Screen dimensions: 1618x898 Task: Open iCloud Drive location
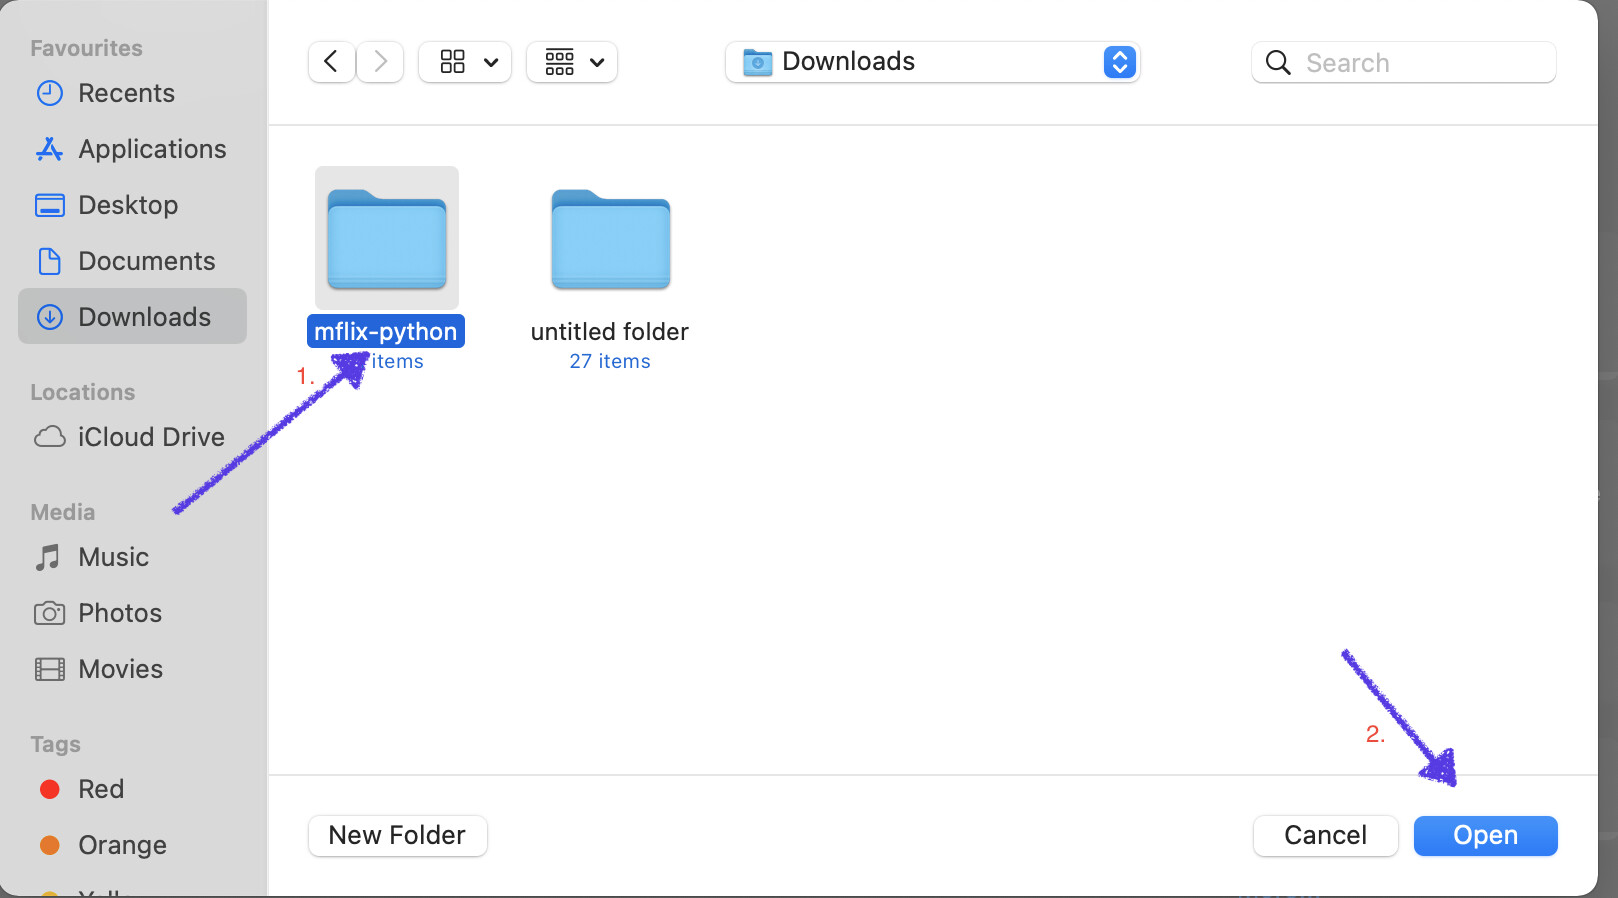(x=151, y=437)
